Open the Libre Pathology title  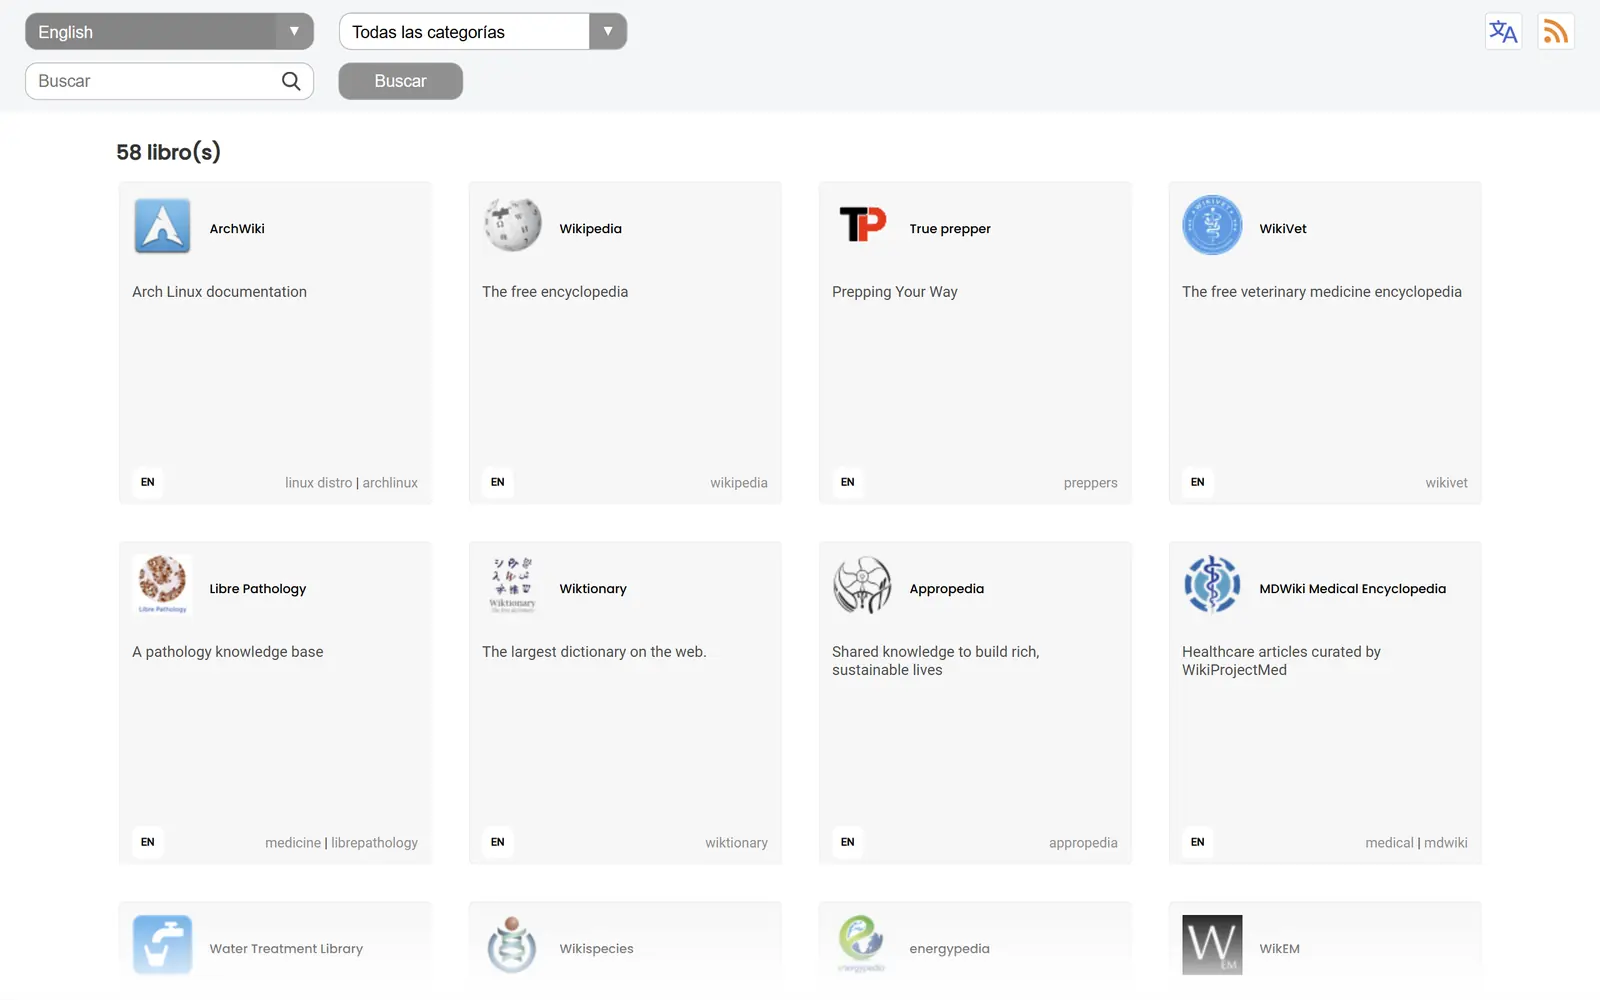pos(258,589)
